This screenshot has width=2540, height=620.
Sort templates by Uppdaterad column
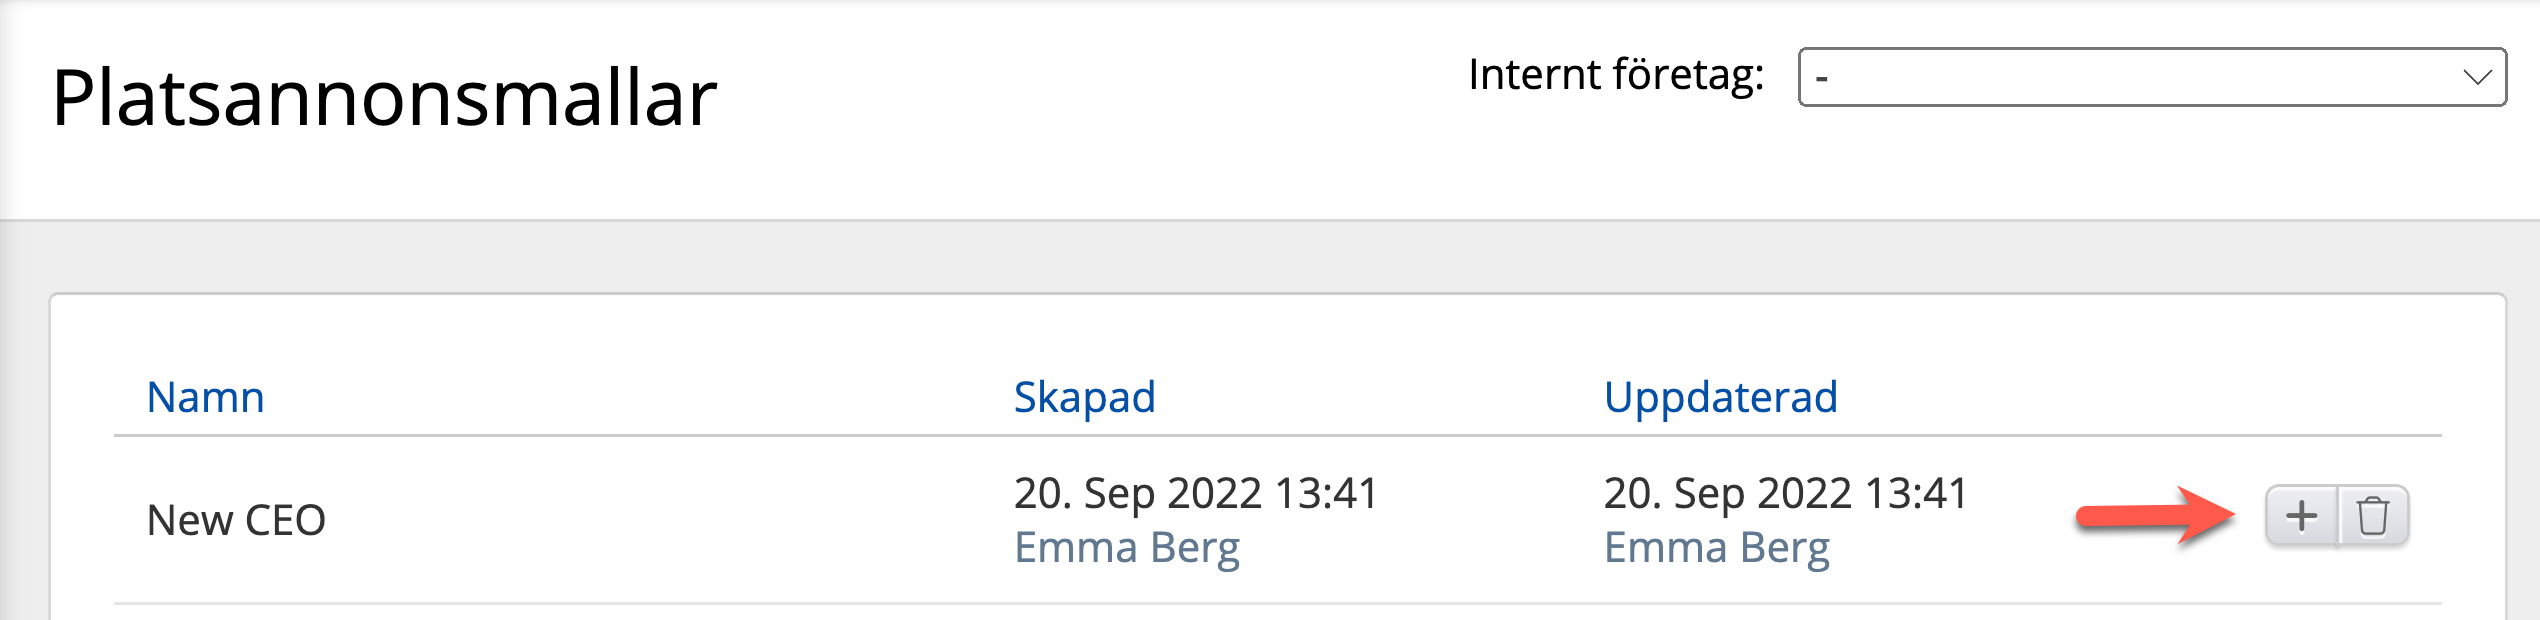(x=1720, y=397)
